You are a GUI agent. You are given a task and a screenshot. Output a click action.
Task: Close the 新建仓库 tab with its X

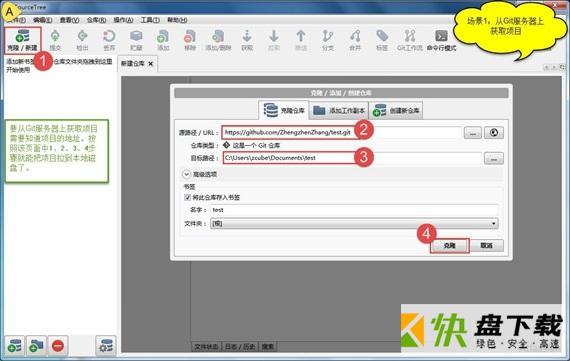(150, 64)
